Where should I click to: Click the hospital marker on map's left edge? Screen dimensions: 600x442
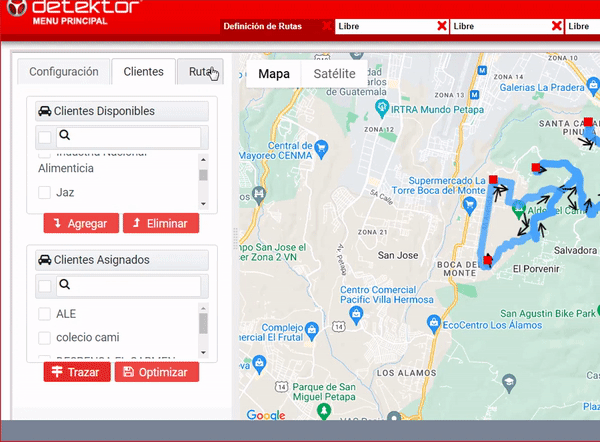[259, 194]
